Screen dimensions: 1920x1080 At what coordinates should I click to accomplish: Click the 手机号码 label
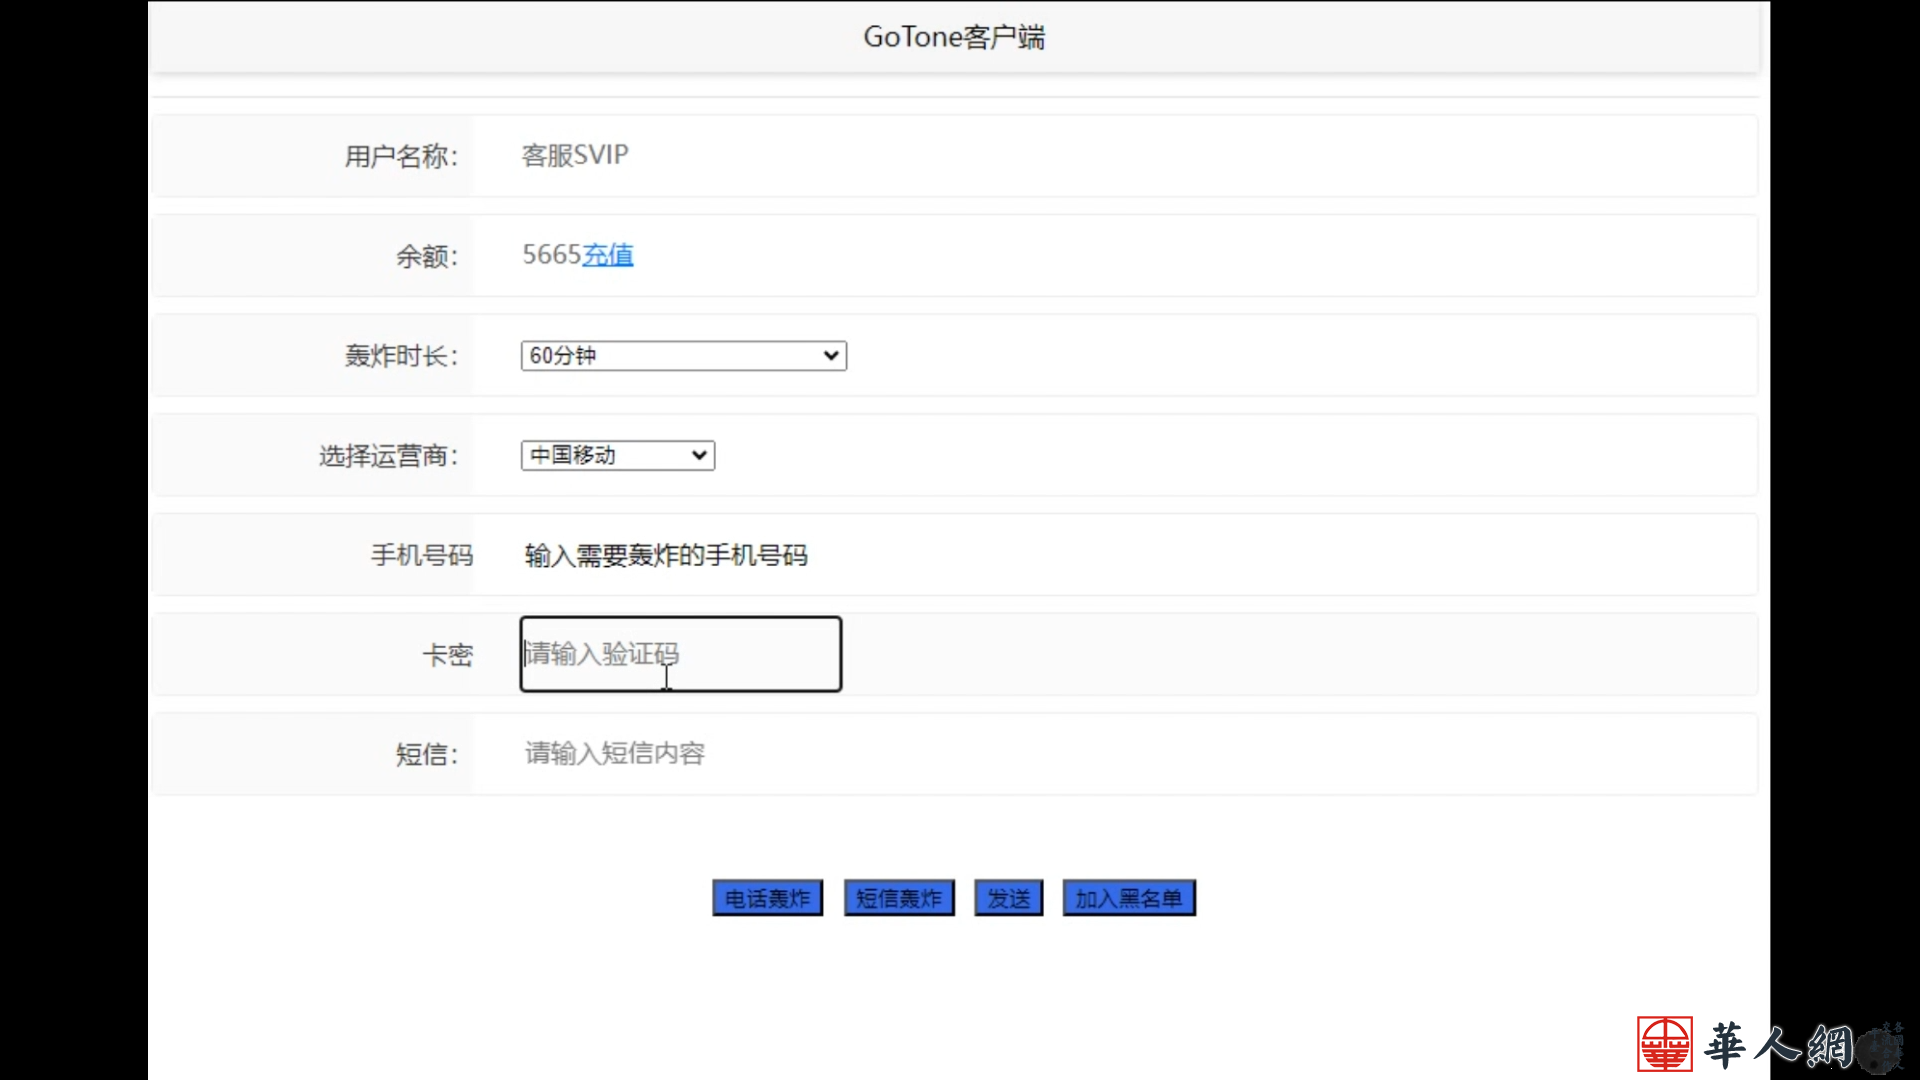[x=422, y=555]
